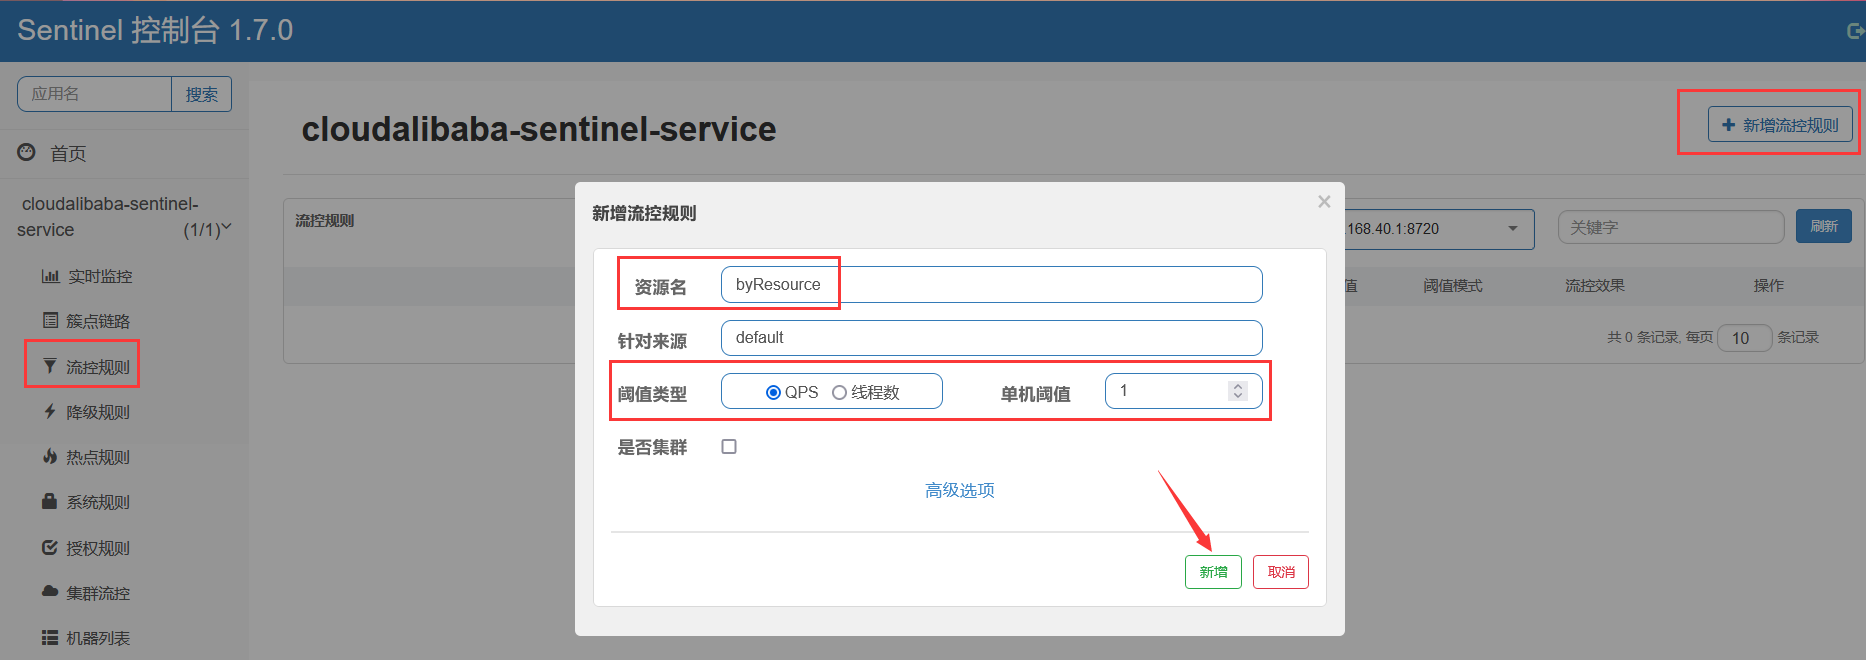1866x660 pixels.
Task: Click the 操作 column header
Action: [x=1769, y=286]
